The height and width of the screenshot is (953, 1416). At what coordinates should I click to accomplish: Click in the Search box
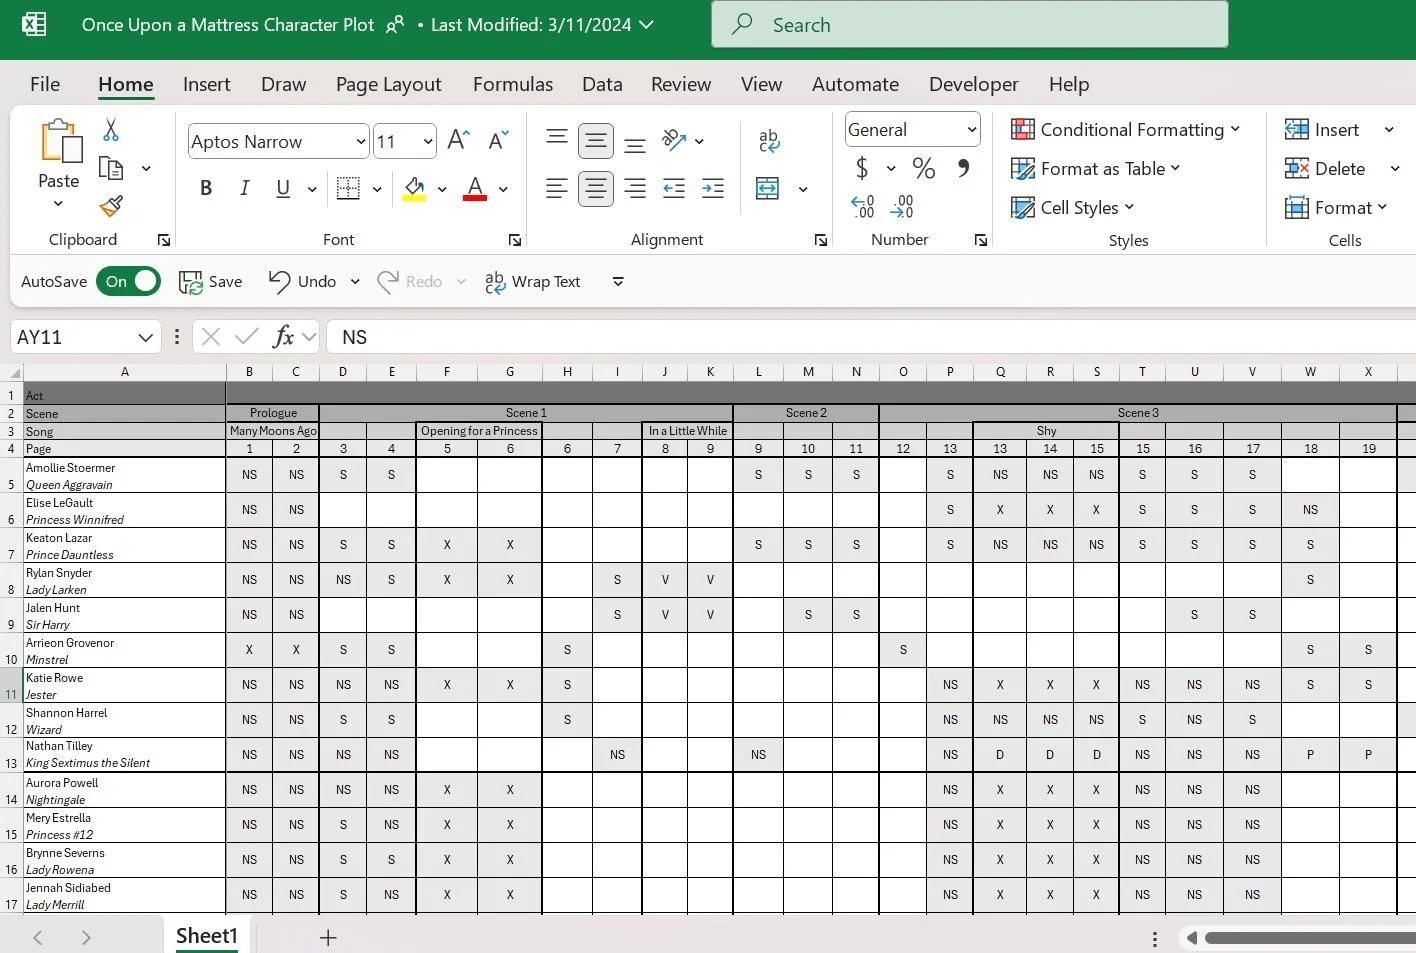coord(970,25)
